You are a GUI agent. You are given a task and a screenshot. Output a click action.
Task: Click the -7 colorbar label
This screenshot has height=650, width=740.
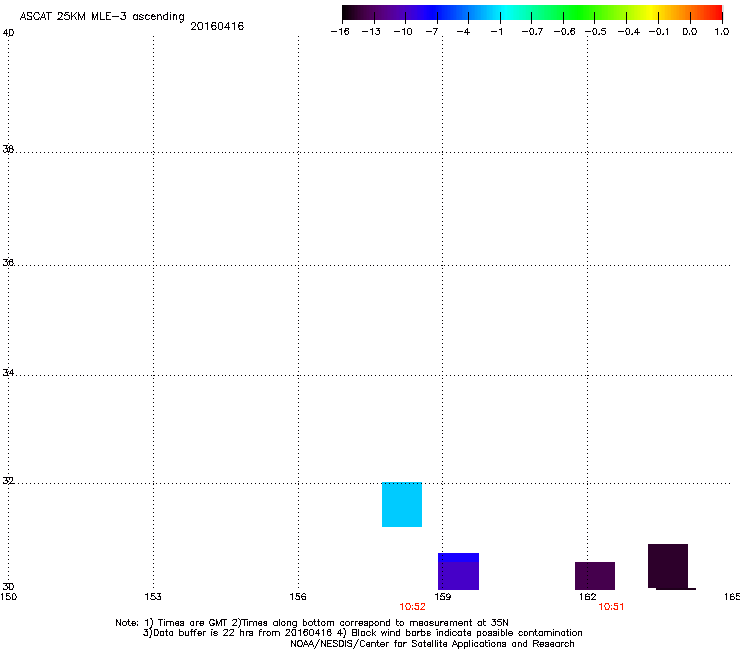(431, 32)
